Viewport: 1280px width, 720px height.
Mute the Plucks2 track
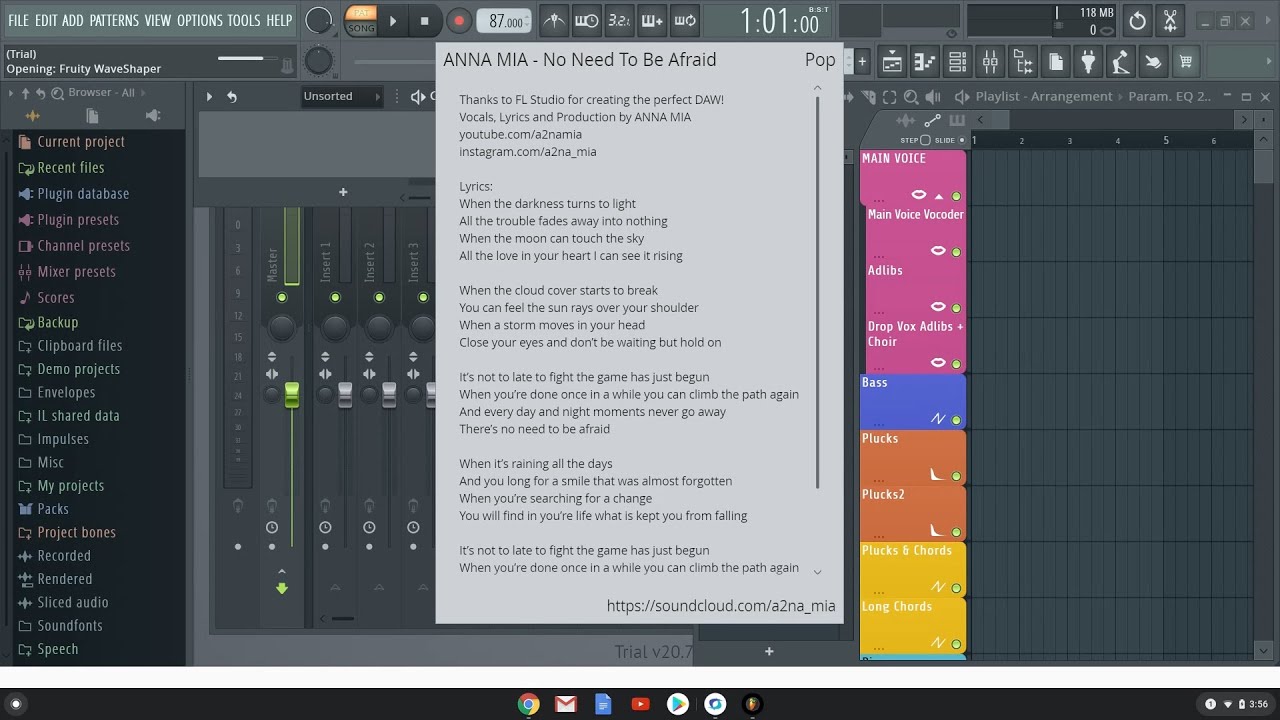tap(956, 532)
